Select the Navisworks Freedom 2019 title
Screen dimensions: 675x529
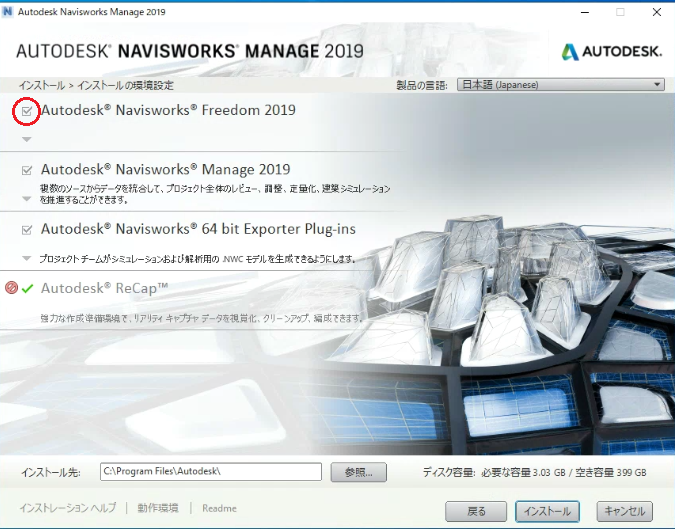point(168,110)
